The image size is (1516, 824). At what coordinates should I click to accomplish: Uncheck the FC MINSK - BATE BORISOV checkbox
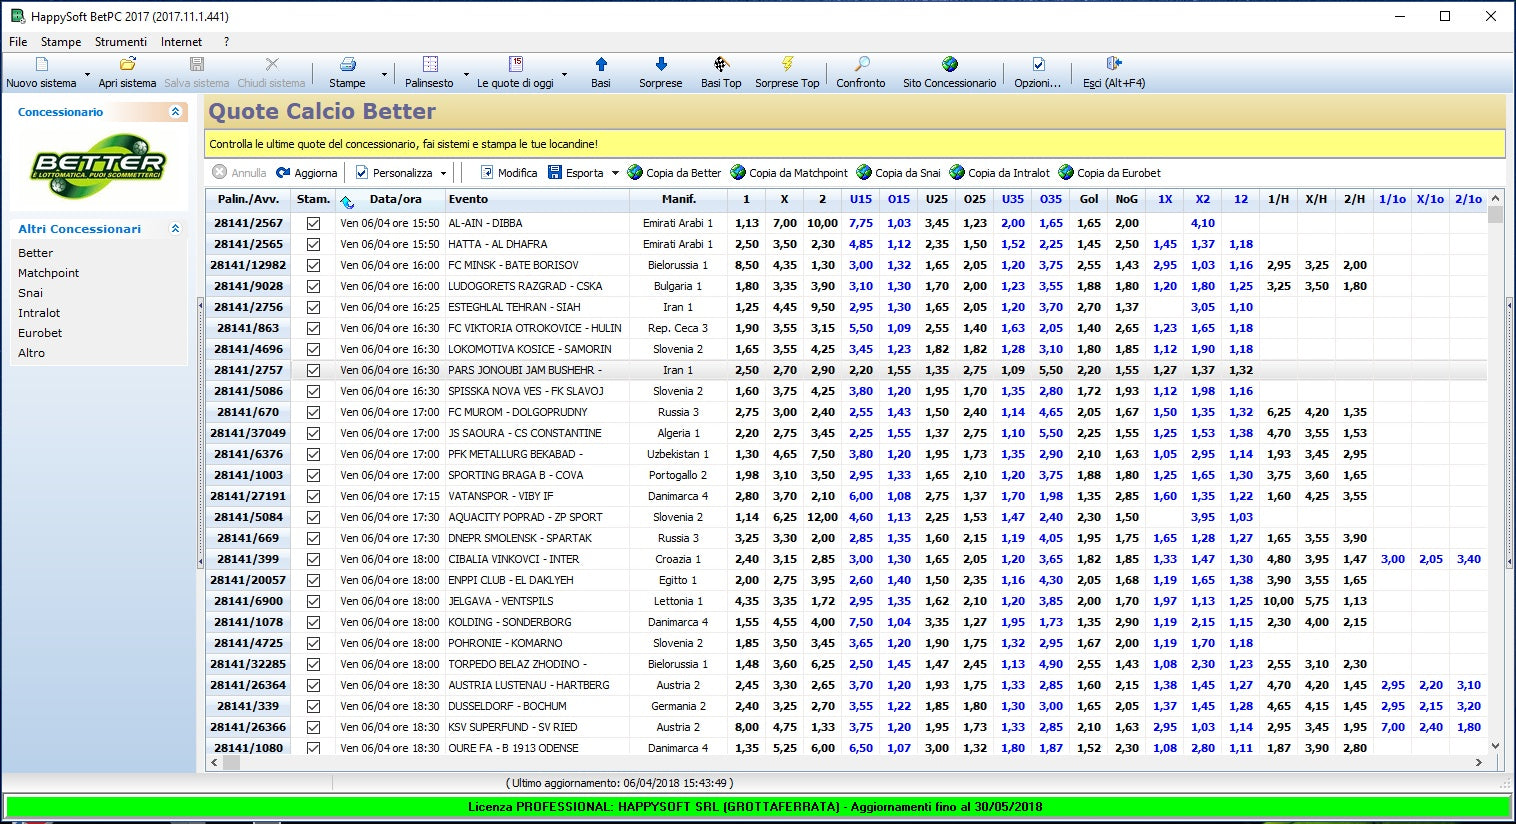pyautogui.click(x=313, y=265)
